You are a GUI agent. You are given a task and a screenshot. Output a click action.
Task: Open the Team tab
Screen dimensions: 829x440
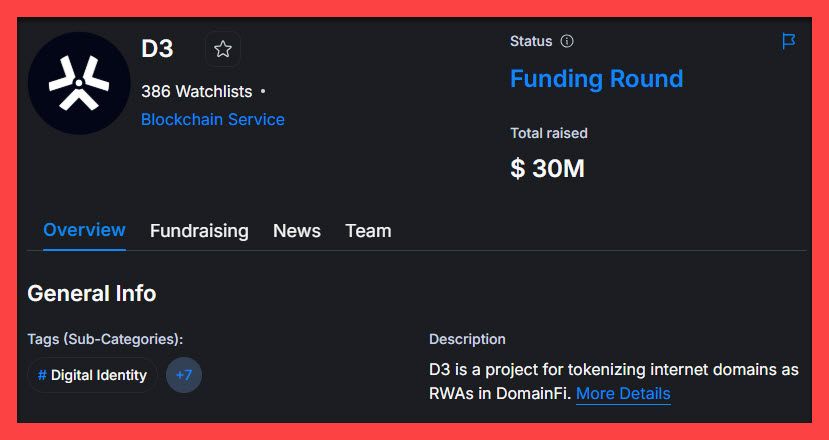point(369,231)
